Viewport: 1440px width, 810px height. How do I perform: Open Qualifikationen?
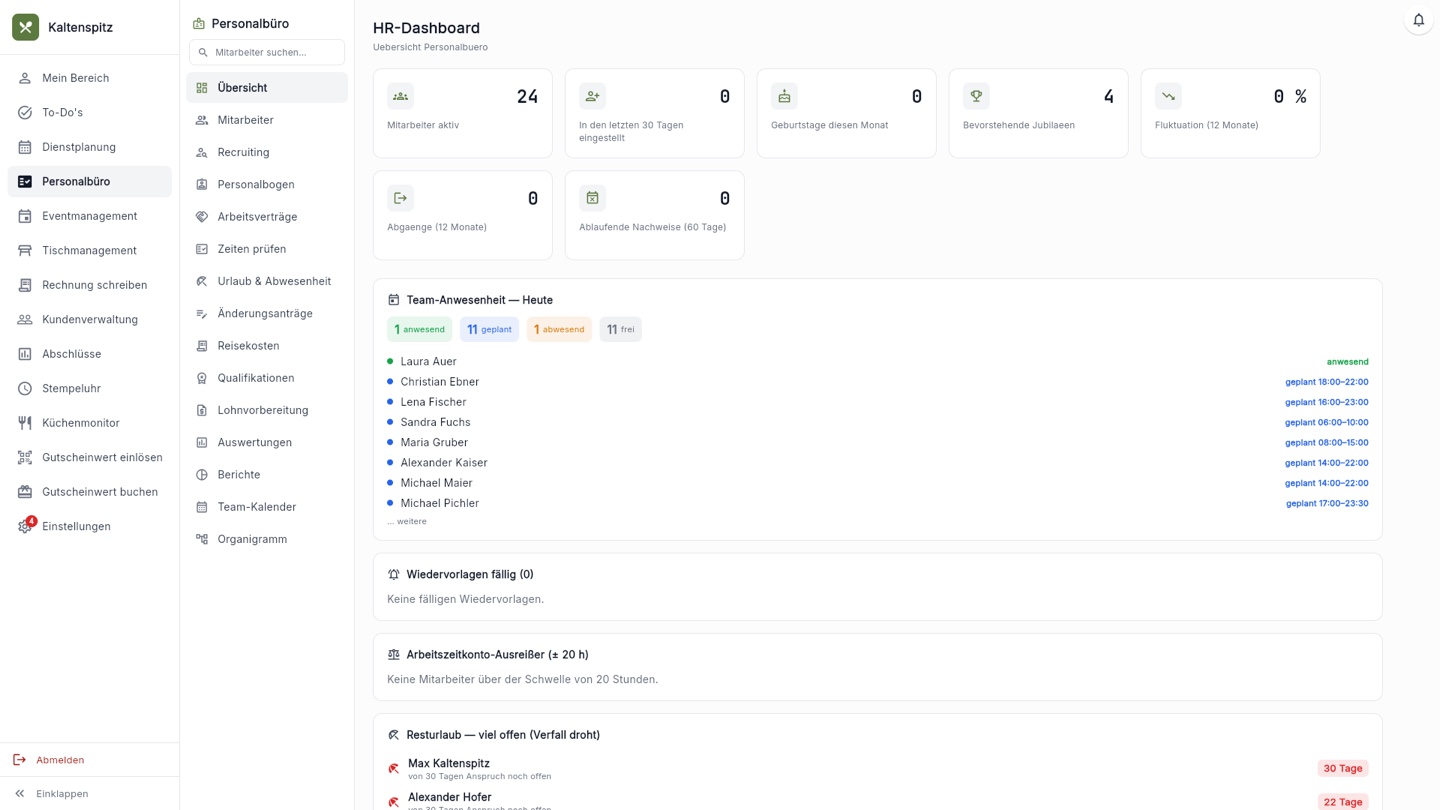tap(267, 378)
